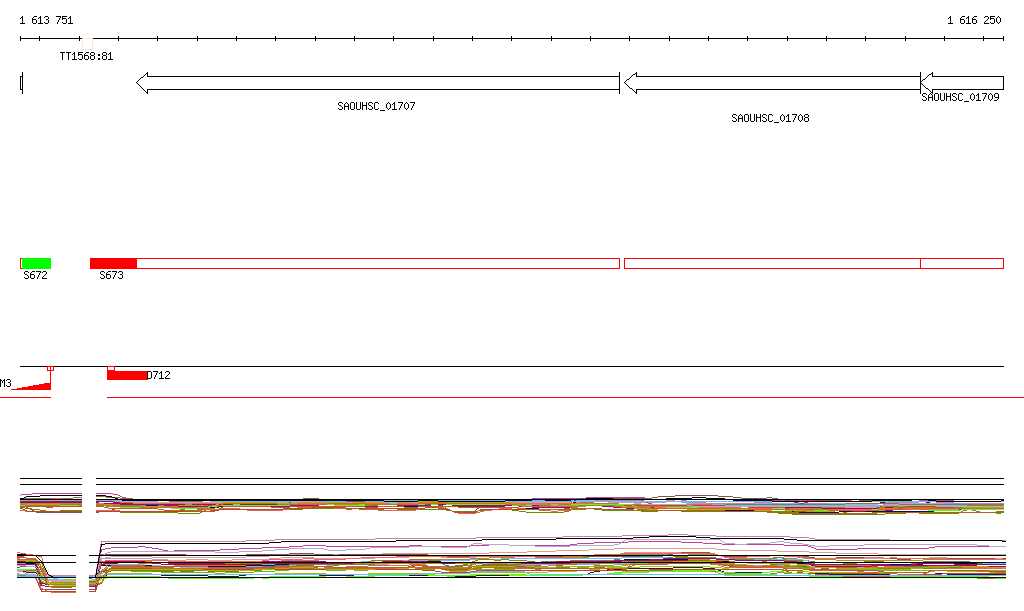This screenshot has width=1024, height=611.
Task: Select the SAOUHSC_01709 gene arrow
Action: coord(962,83)
